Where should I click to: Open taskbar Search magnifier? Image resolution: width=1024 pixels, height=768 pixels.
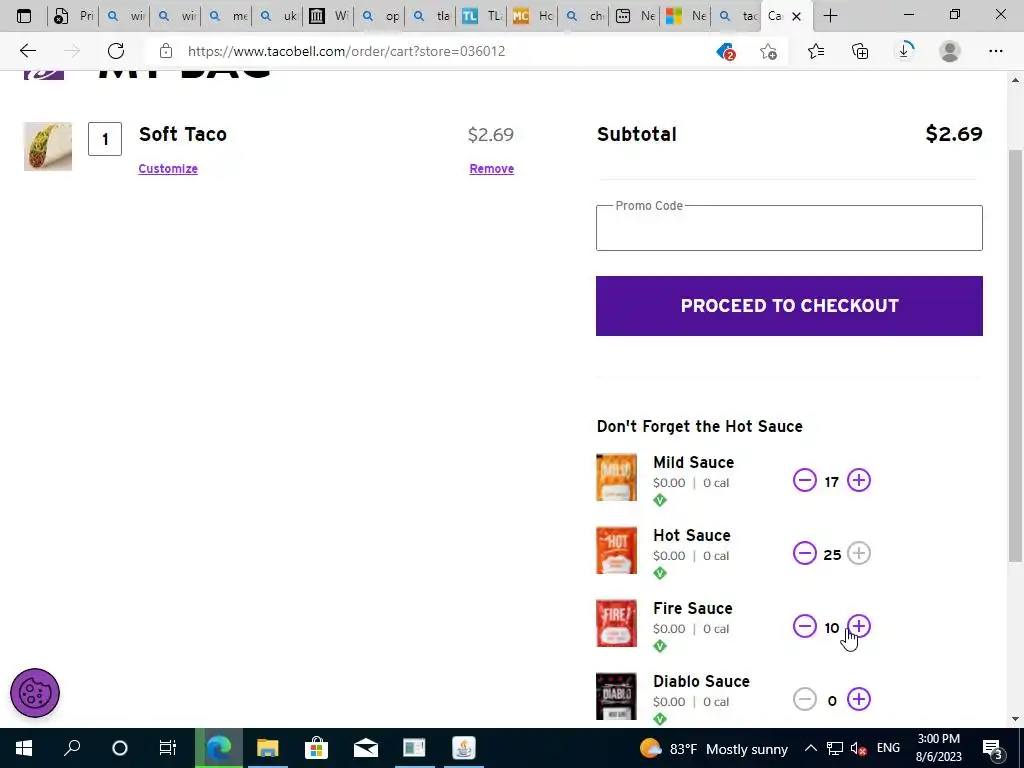point(72,748)
